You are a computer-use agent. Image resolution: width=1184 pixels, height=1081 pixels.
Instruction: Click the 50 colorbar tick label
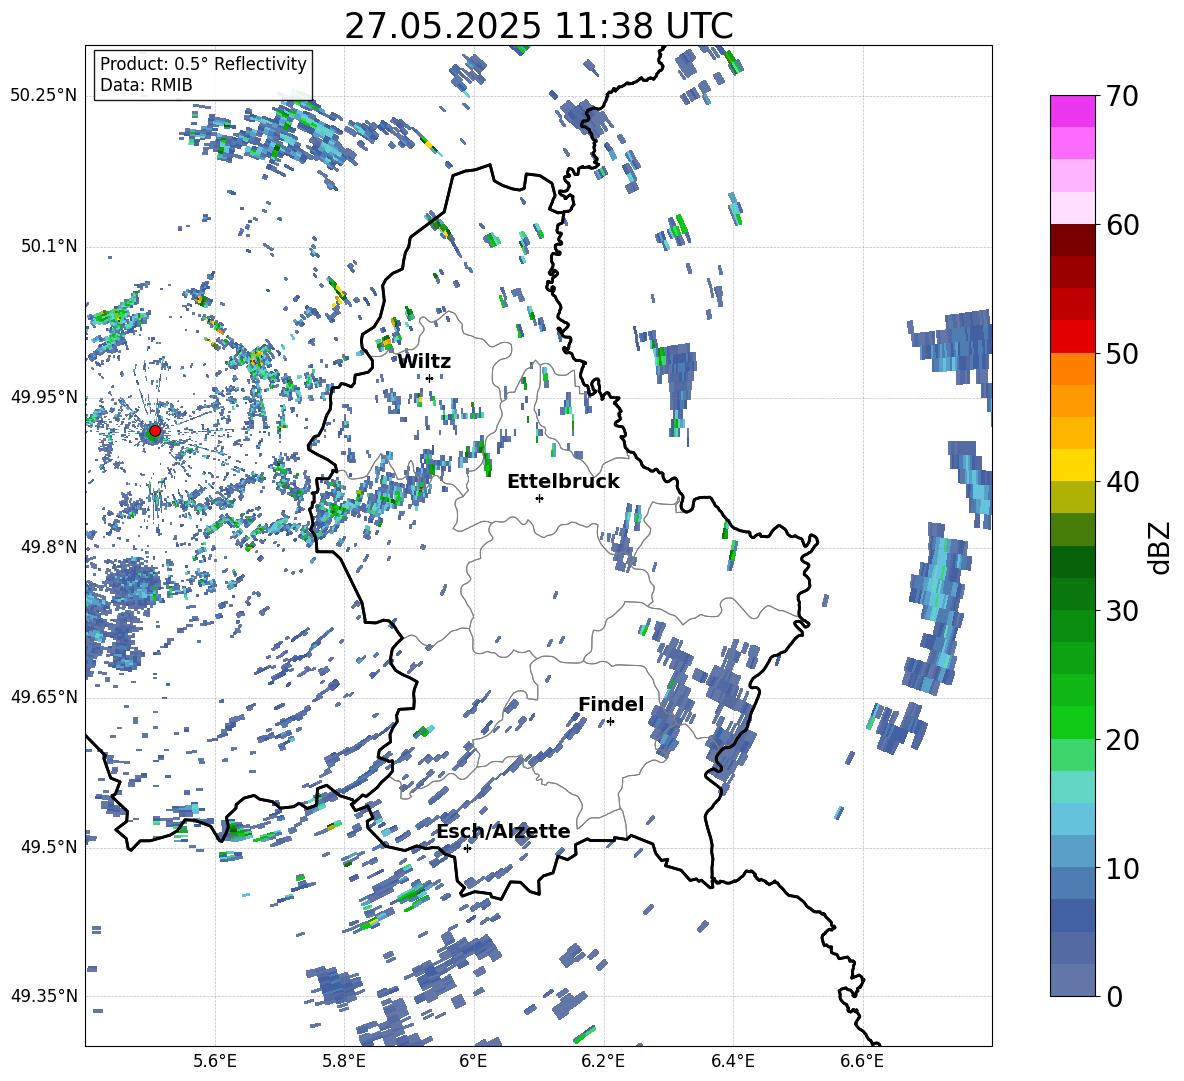[x=1121, y=354]
